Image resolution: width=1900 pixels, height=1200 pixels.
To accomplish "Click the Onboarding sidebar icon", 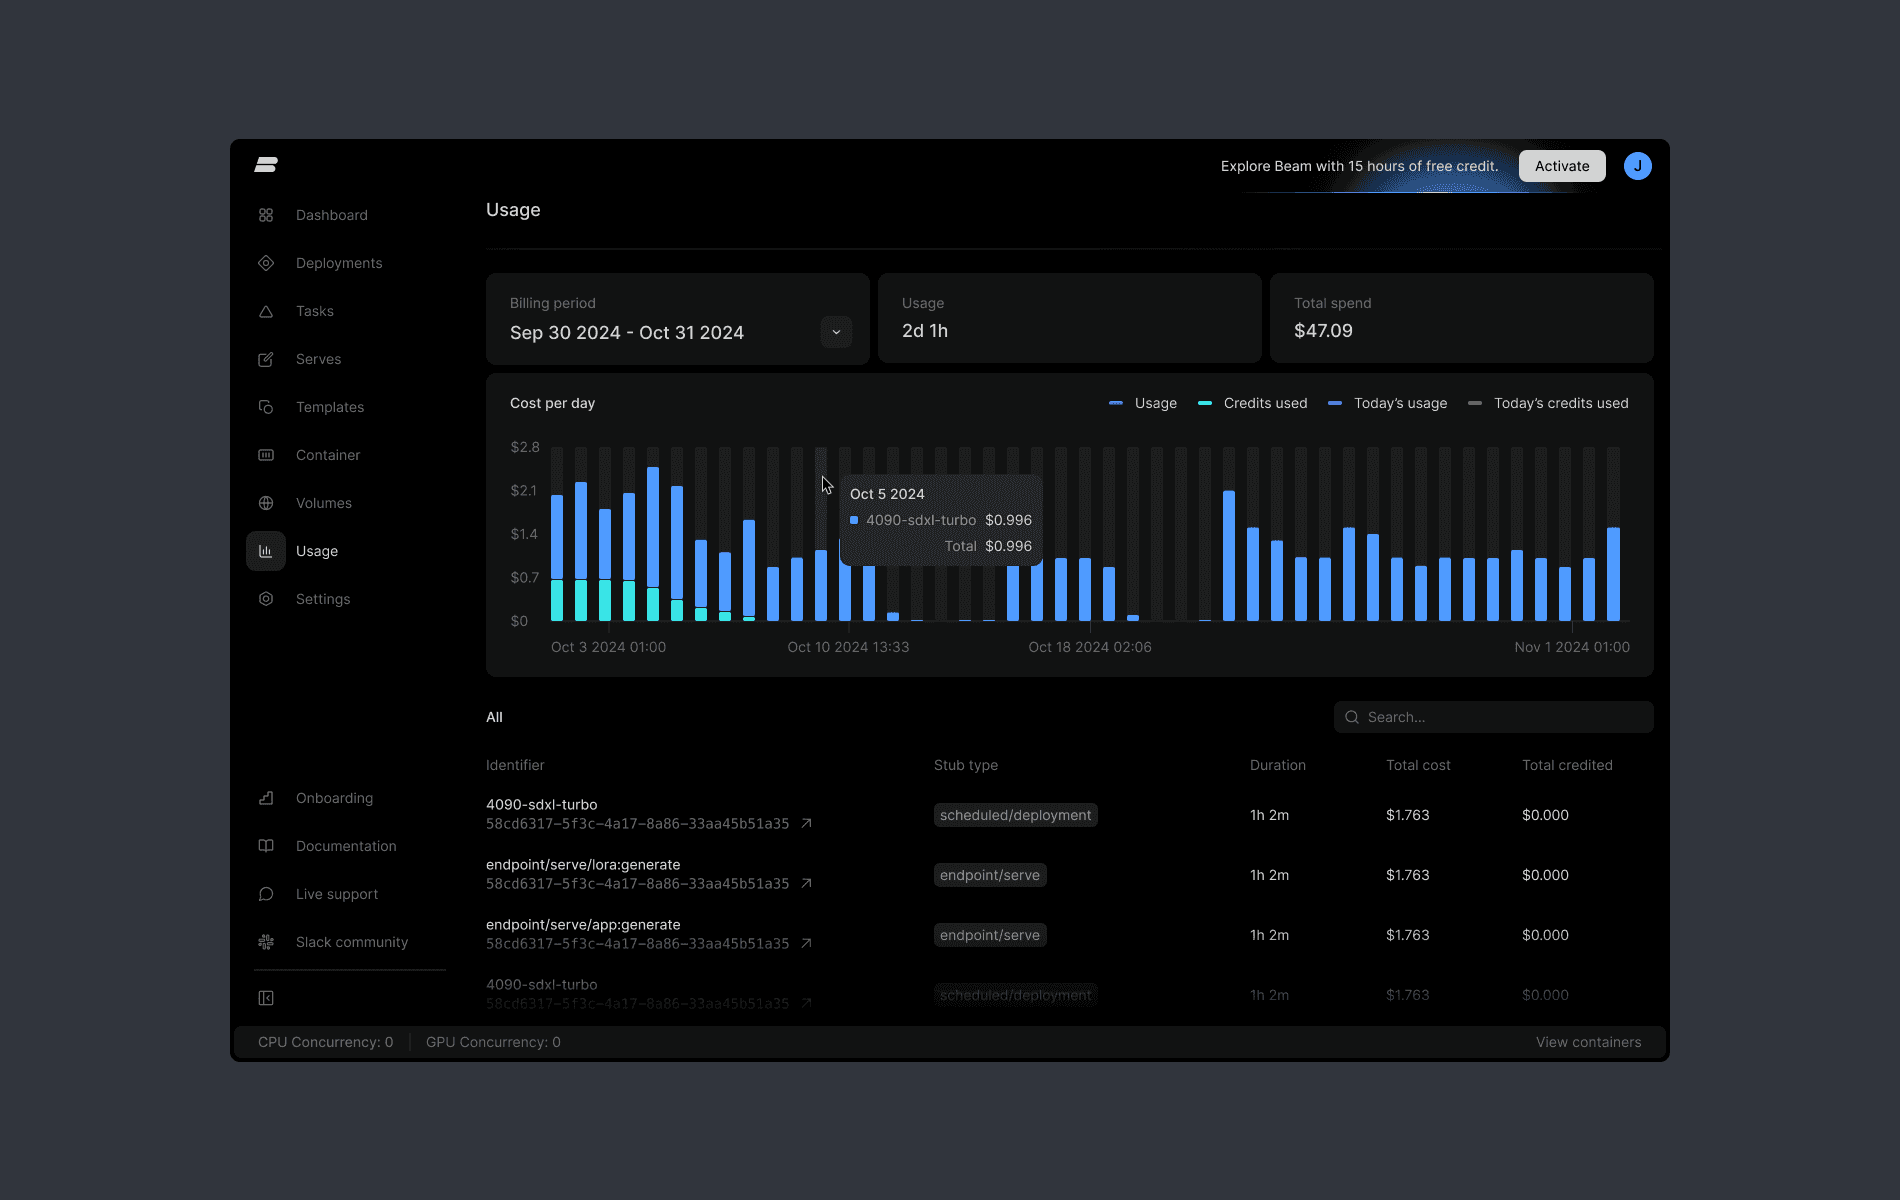I will point(266,798).
